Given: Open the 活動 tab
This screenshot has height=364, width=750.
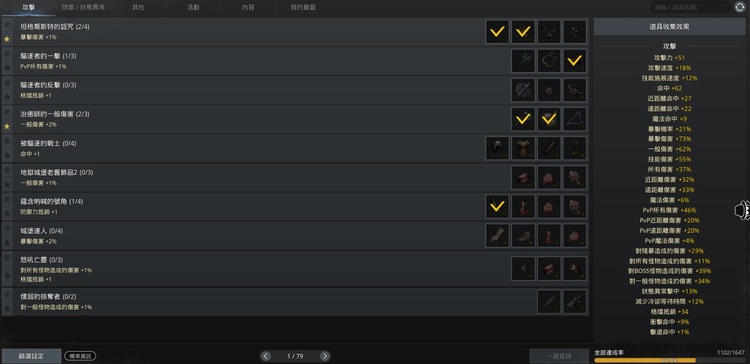Looking at the screenshot, I should click(x=193, y=8).
